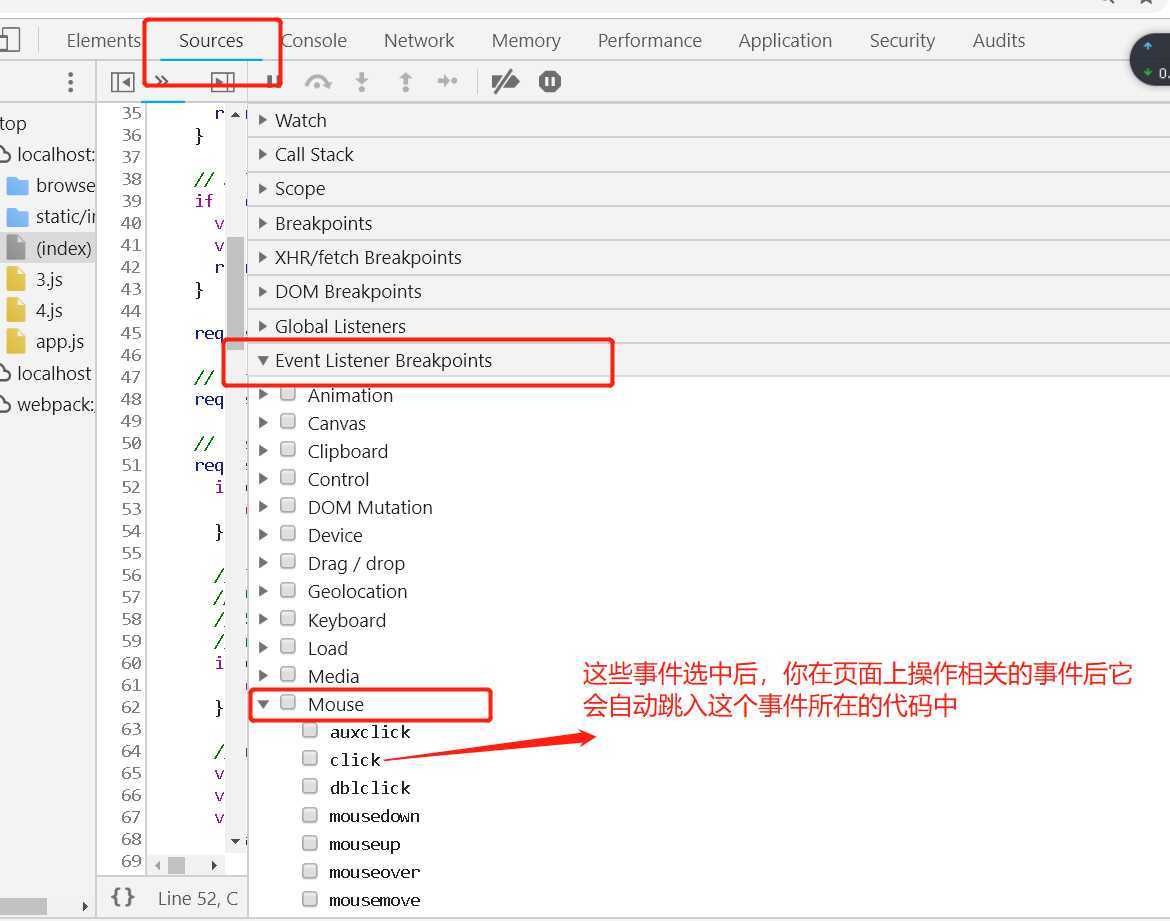Select the browse folder icon
Image resolution: width=1170 pixels, height=921 pixels.
(17, 186)
